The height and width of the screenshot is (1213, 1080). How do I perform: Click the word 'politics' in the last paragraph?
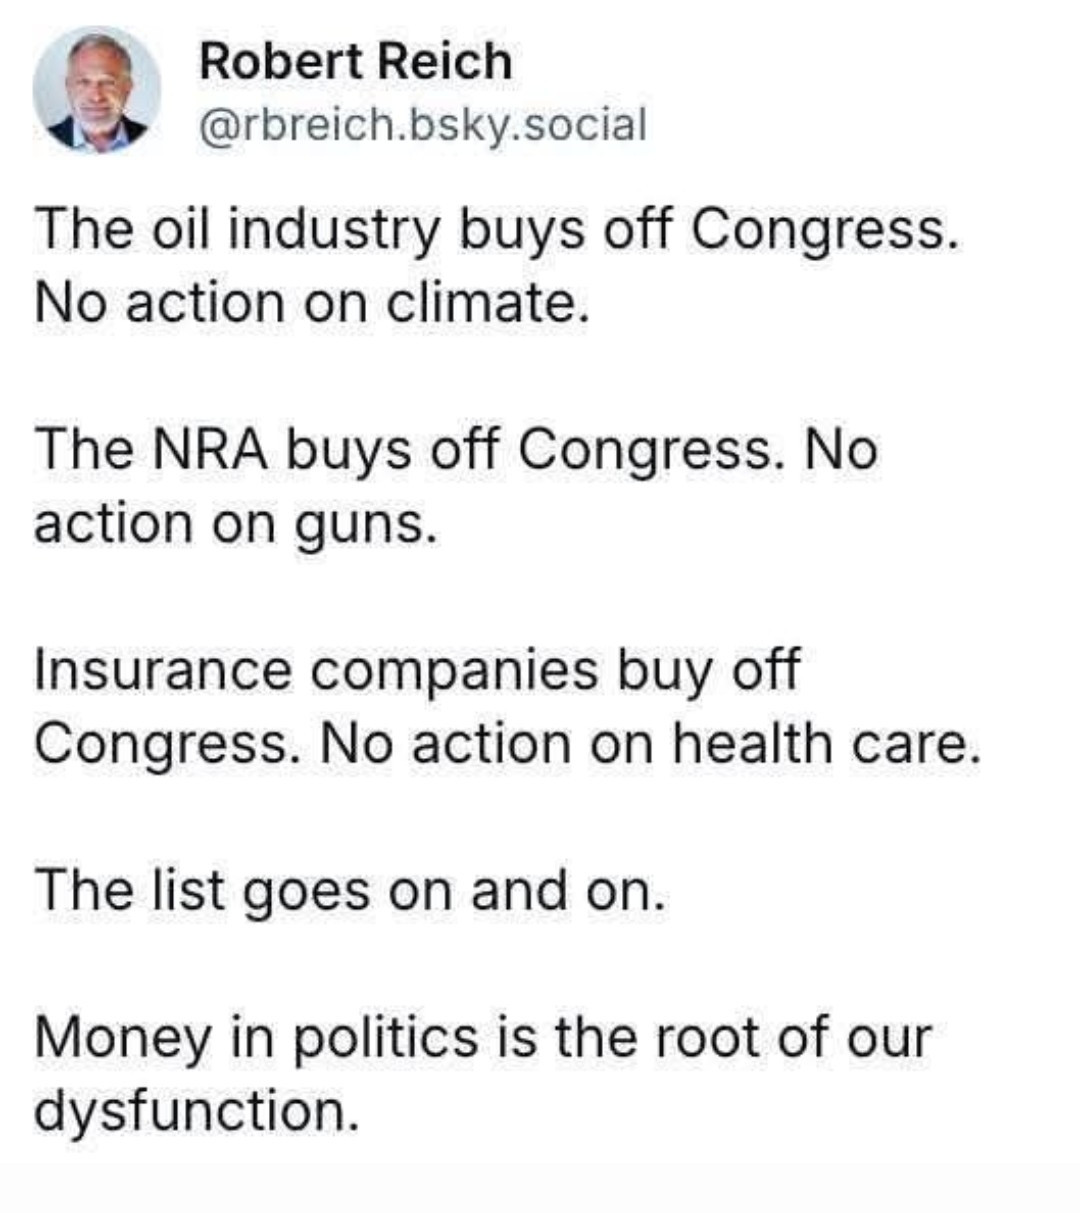[386, 1039]
